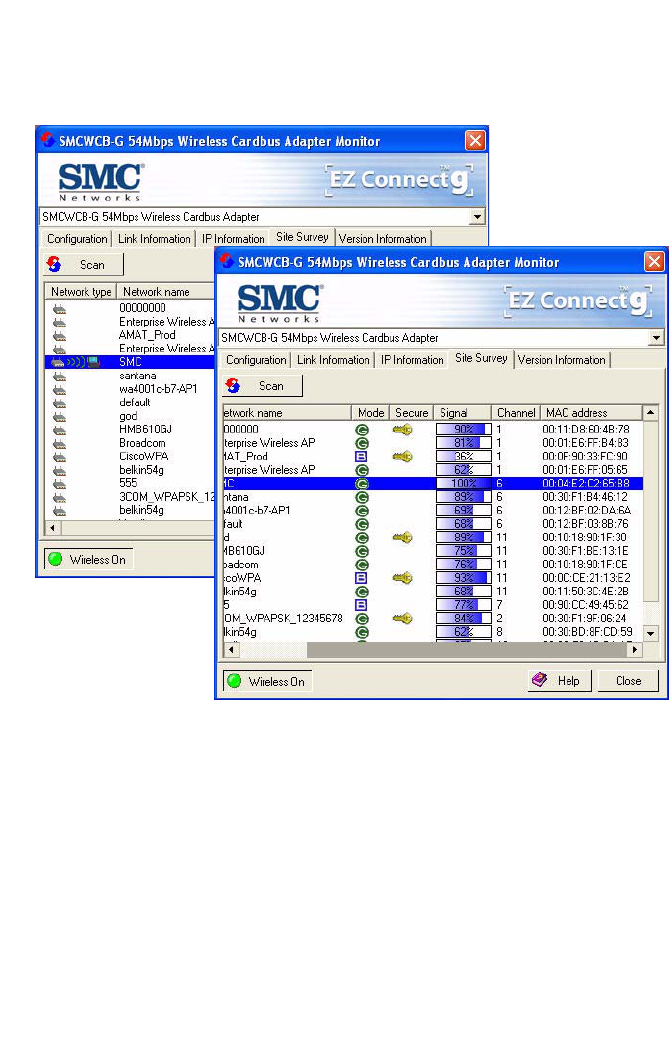Open Version Information tab in front window
The height and width of the screenshot is (1043, 669).
562,360
